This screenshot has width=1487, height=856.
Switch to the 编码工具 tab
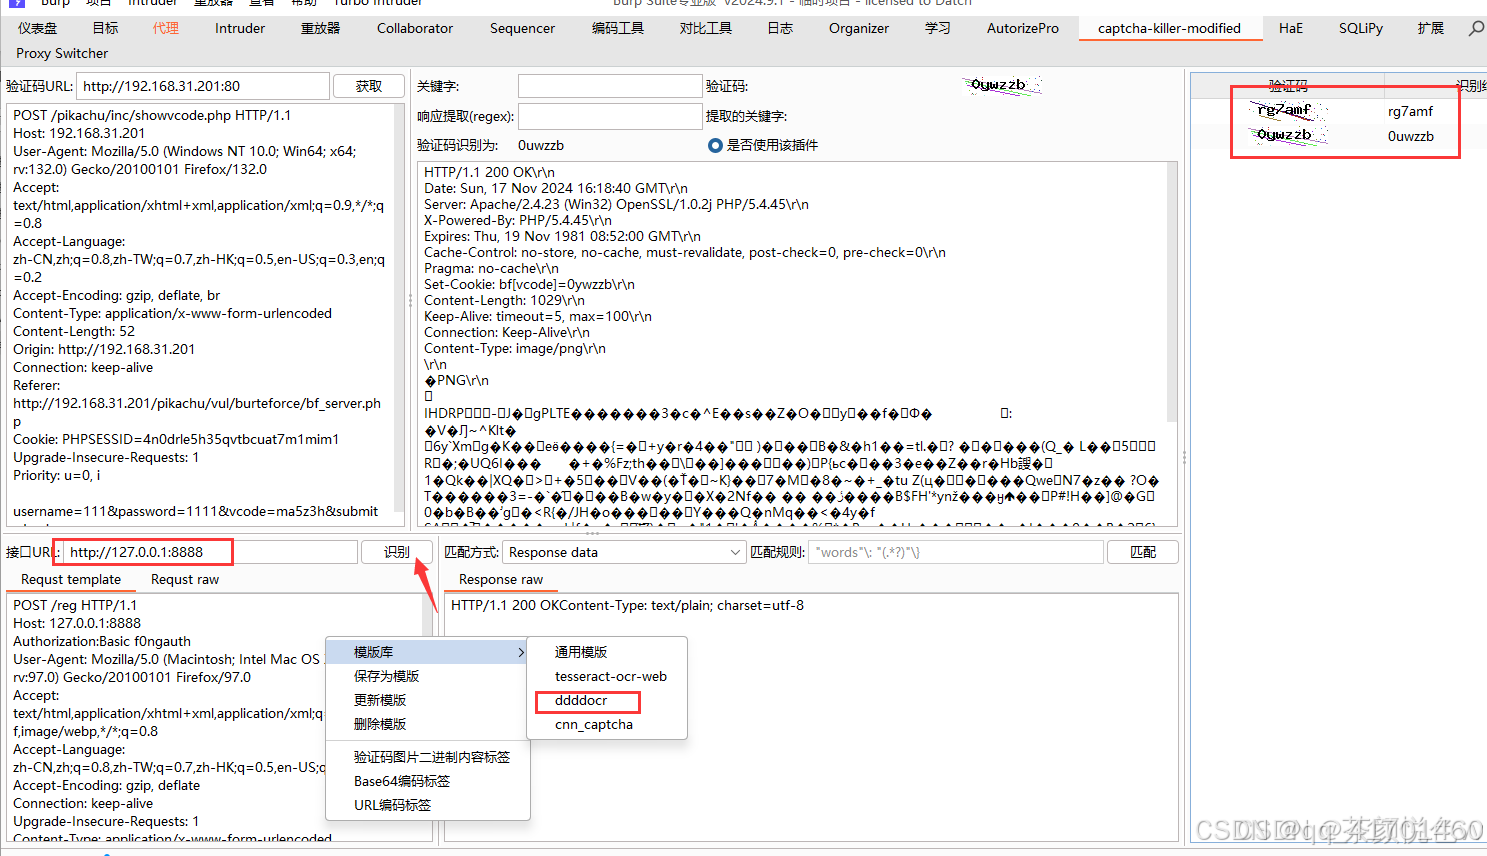coord(618,28)
